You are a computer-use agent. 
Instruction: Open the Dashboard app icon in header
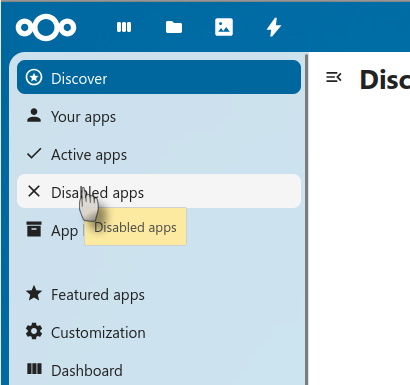124,27
